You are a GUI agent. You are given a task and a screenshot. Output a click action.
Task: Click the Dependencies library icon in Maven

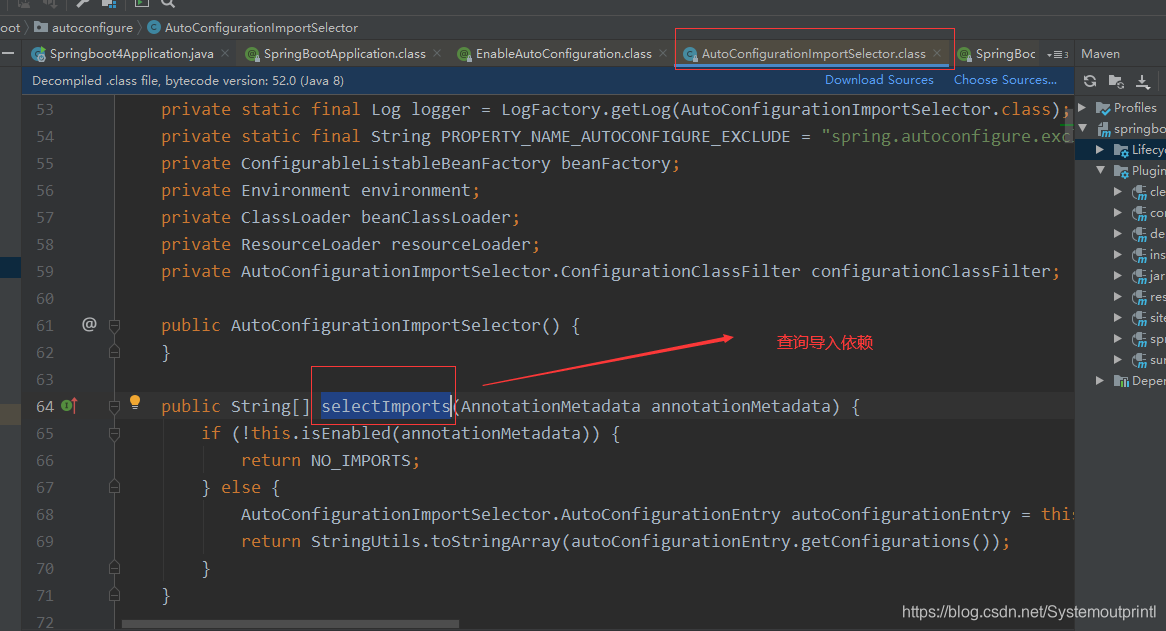1121,381
